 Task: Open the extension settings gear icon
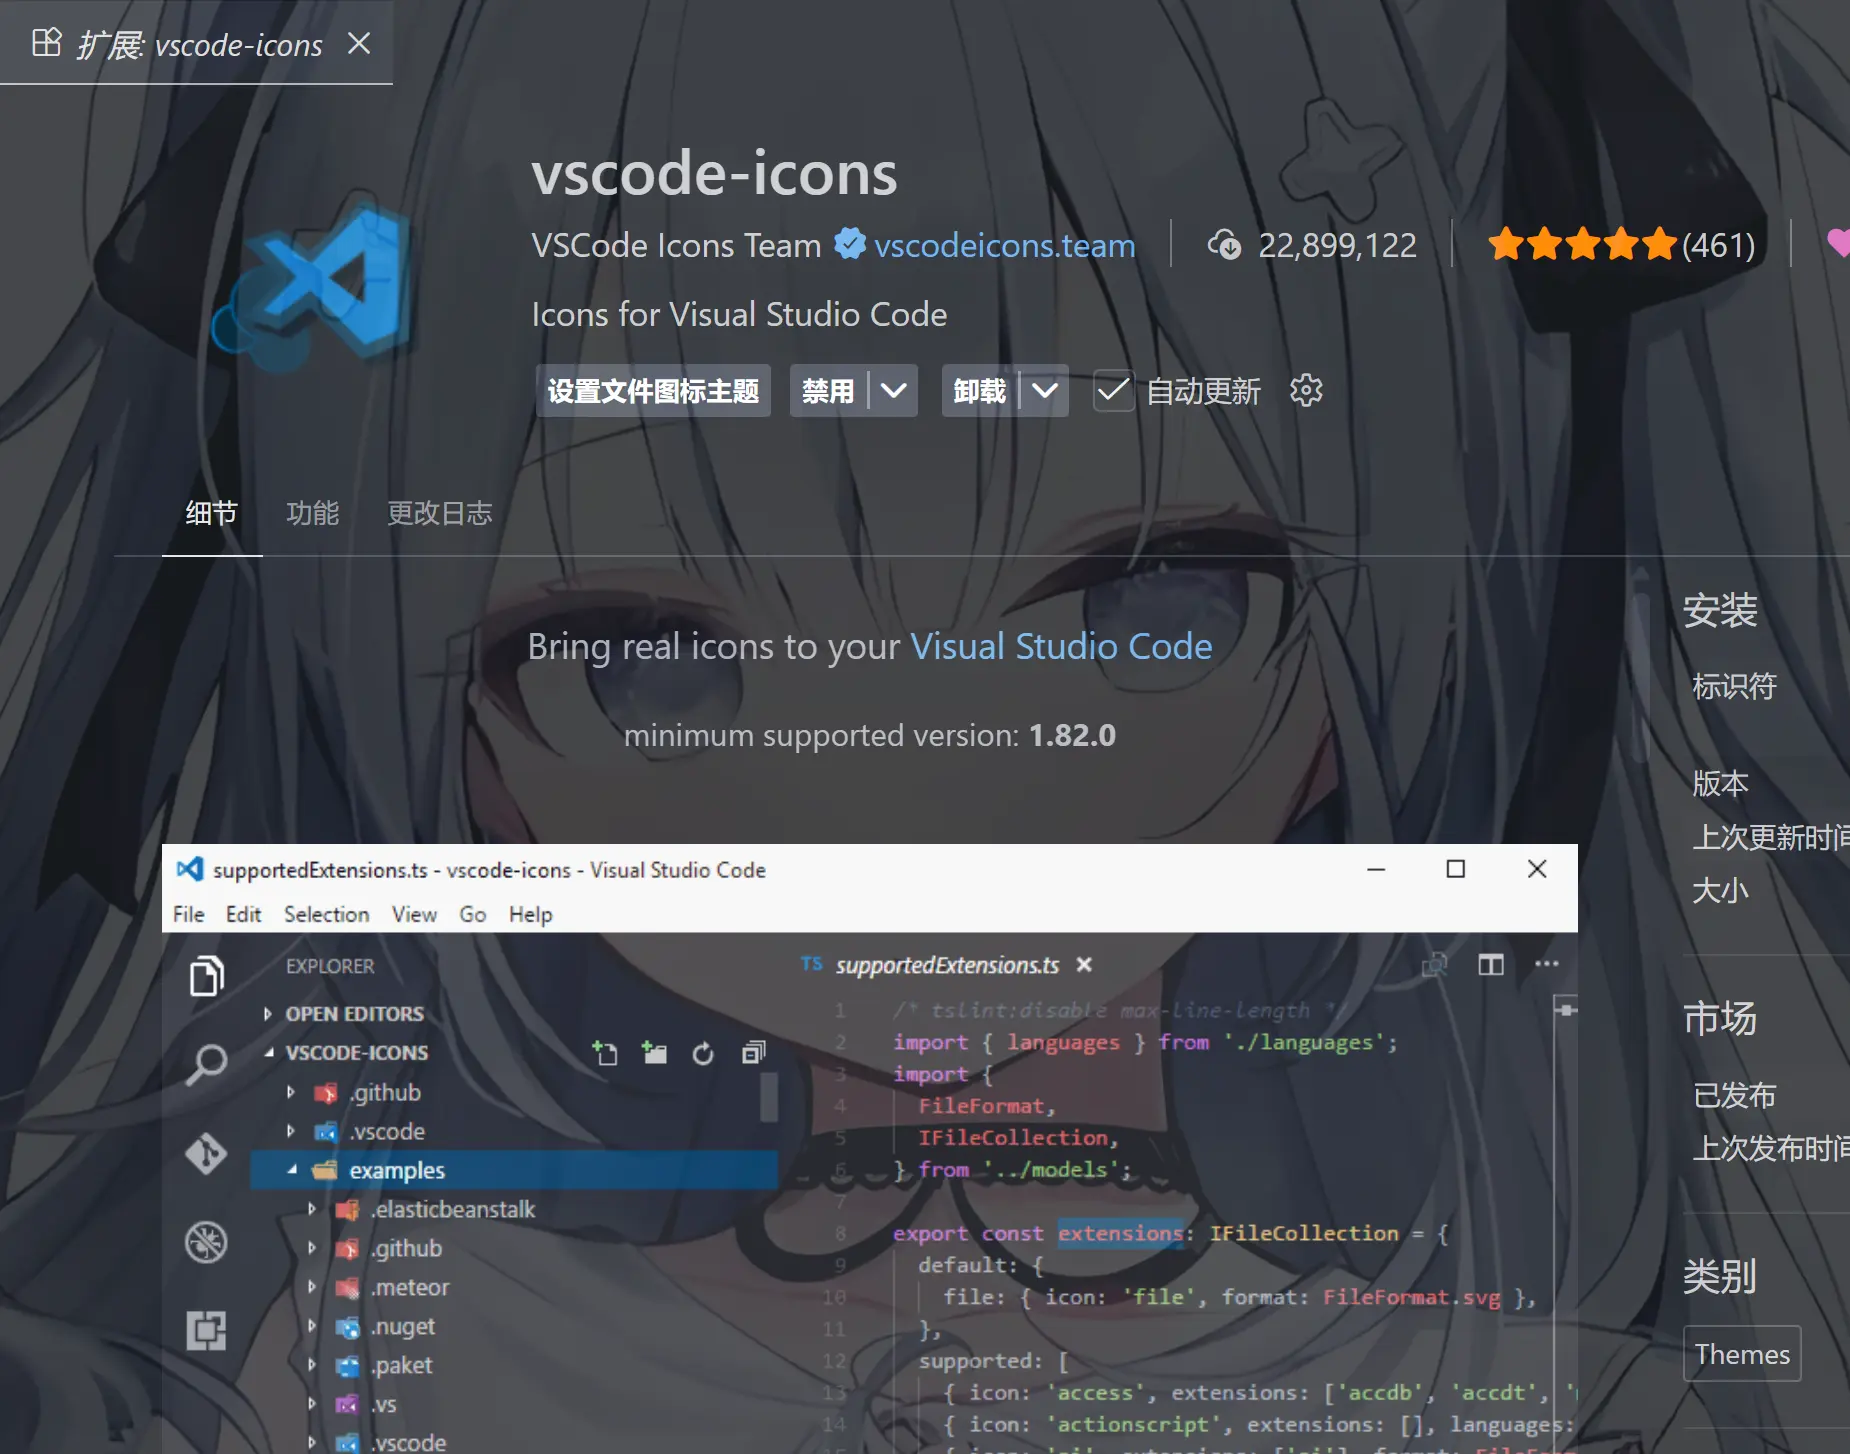(x=1306, y=391)
